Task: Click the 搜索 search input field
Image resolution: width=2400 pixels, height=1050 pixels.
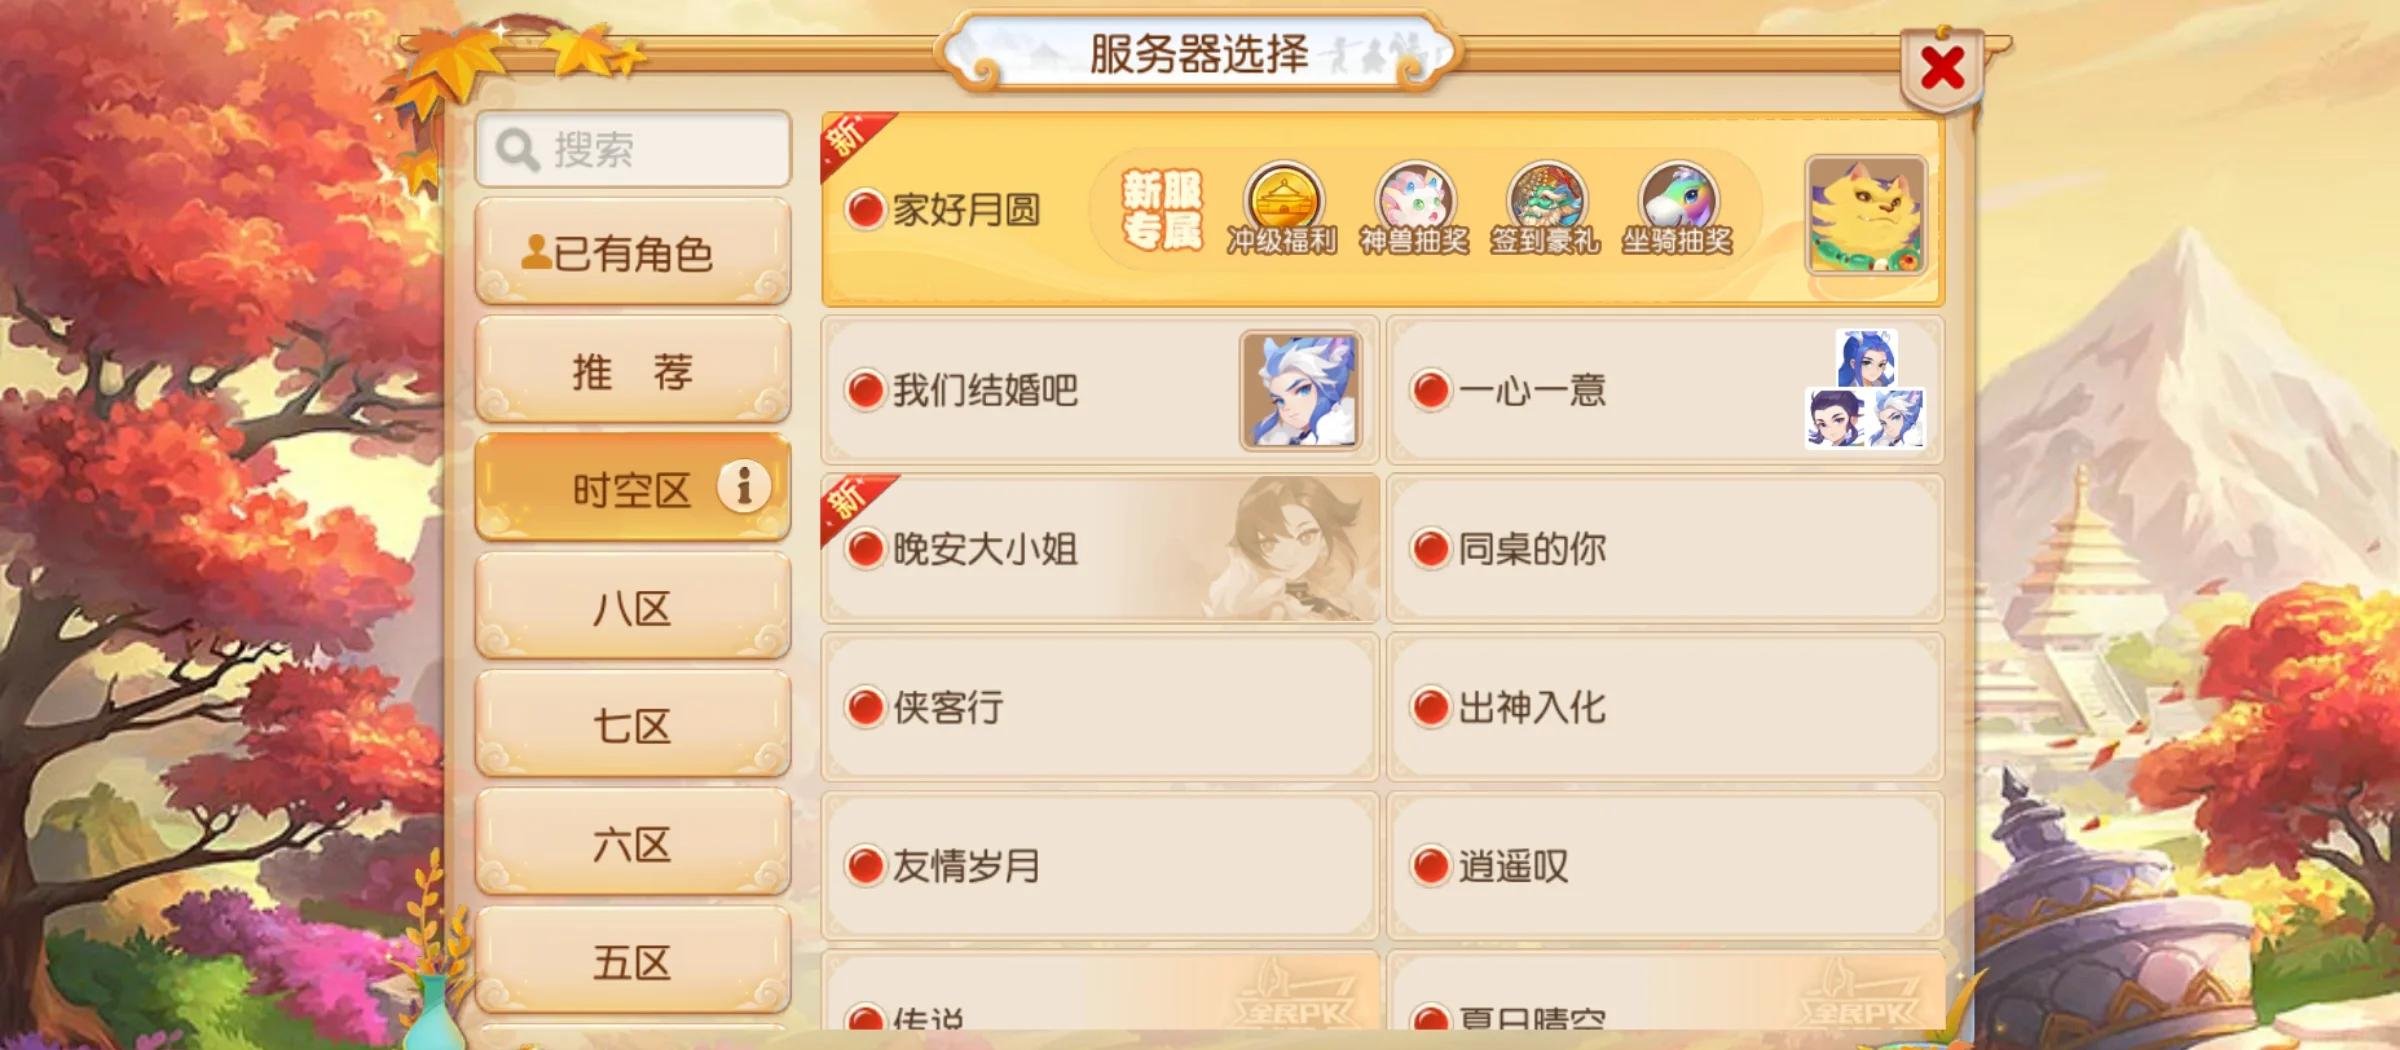Action: click(633, 149)
